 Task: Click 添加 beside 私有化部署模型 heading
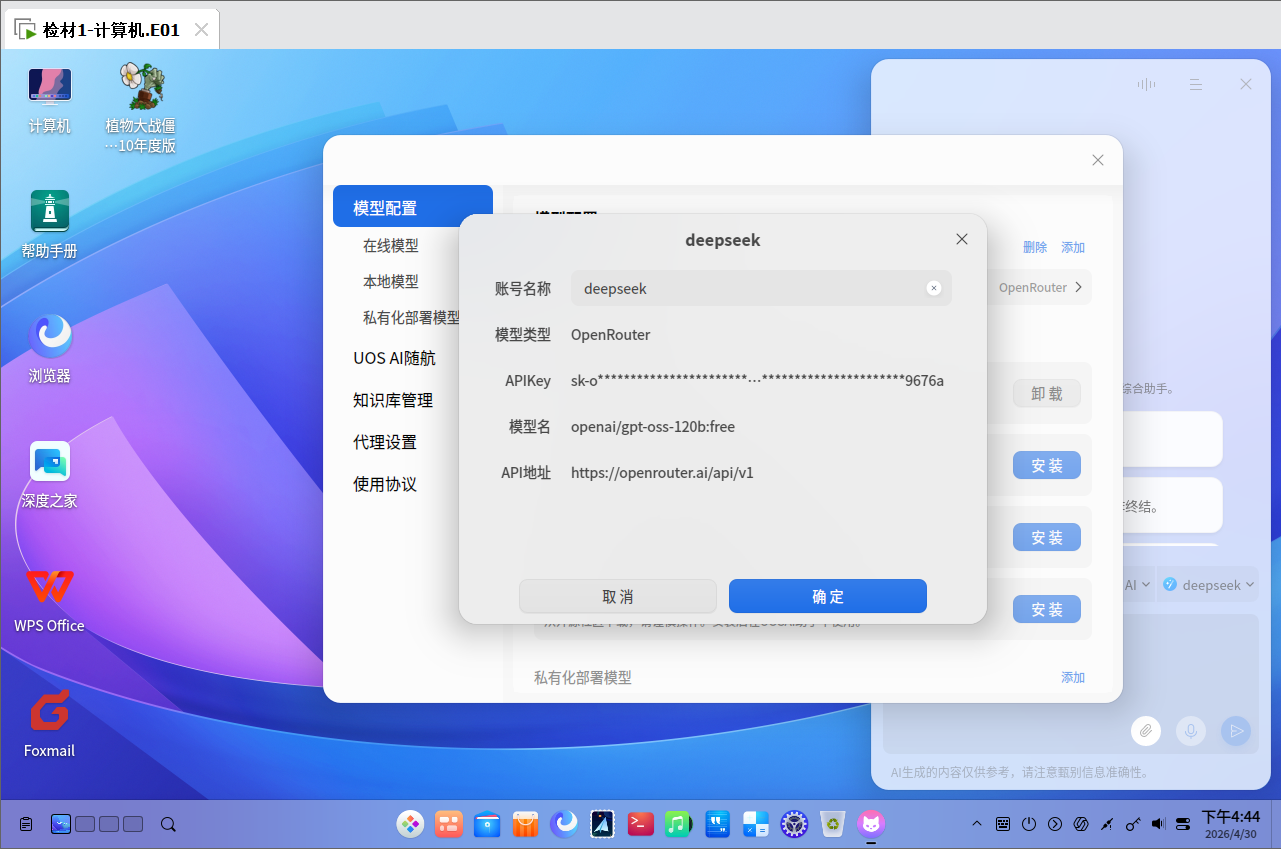coord(1073,677)
